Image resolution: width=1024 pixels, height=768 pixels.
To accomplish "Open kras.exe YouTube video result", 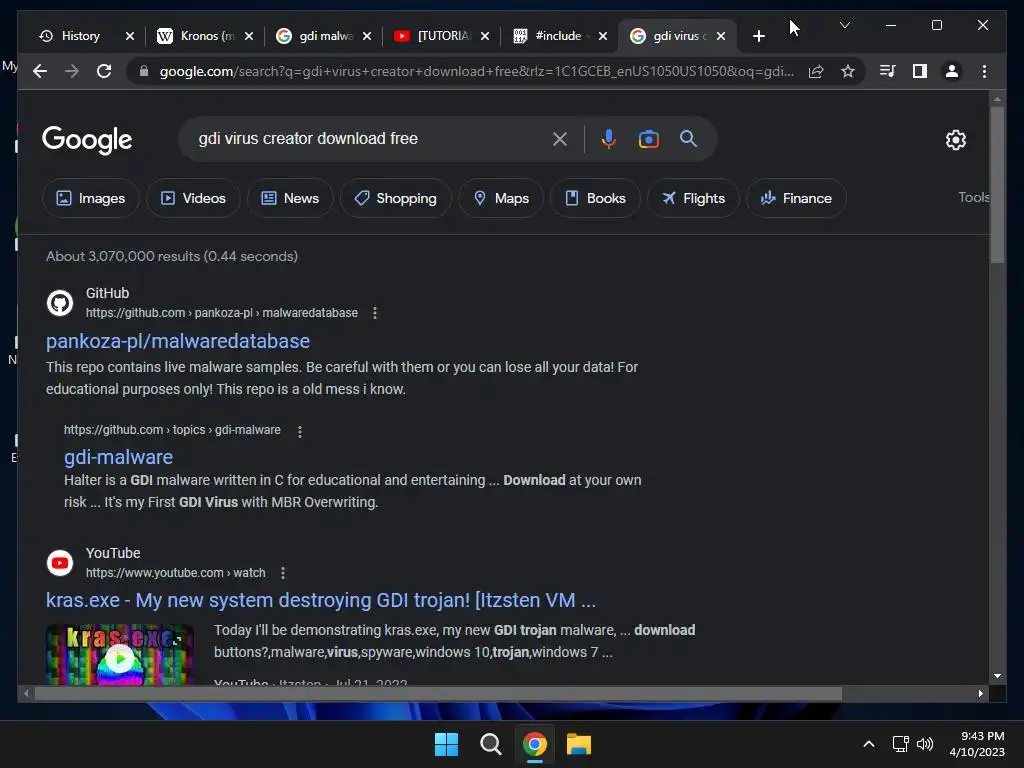I will pyautogui.click(x=321, y=600).
